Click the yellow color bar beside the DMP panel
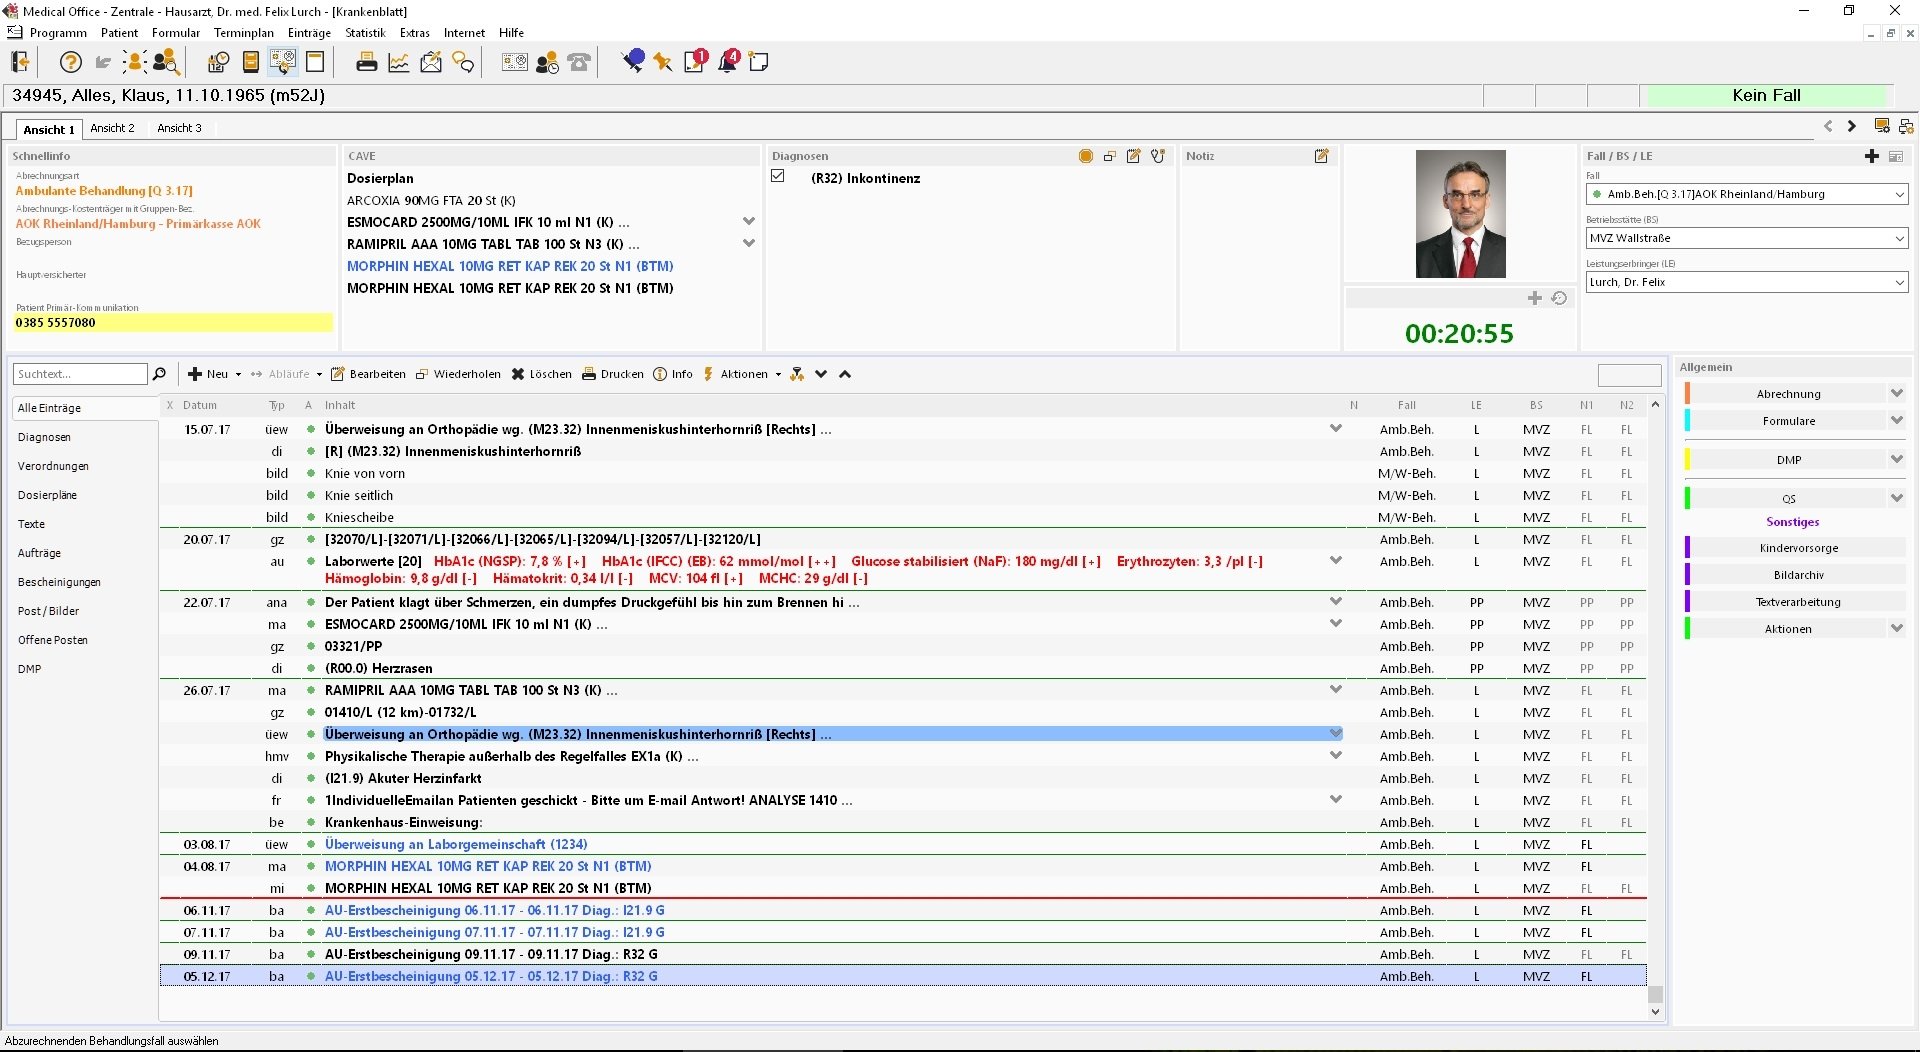 pos(1688,459)
